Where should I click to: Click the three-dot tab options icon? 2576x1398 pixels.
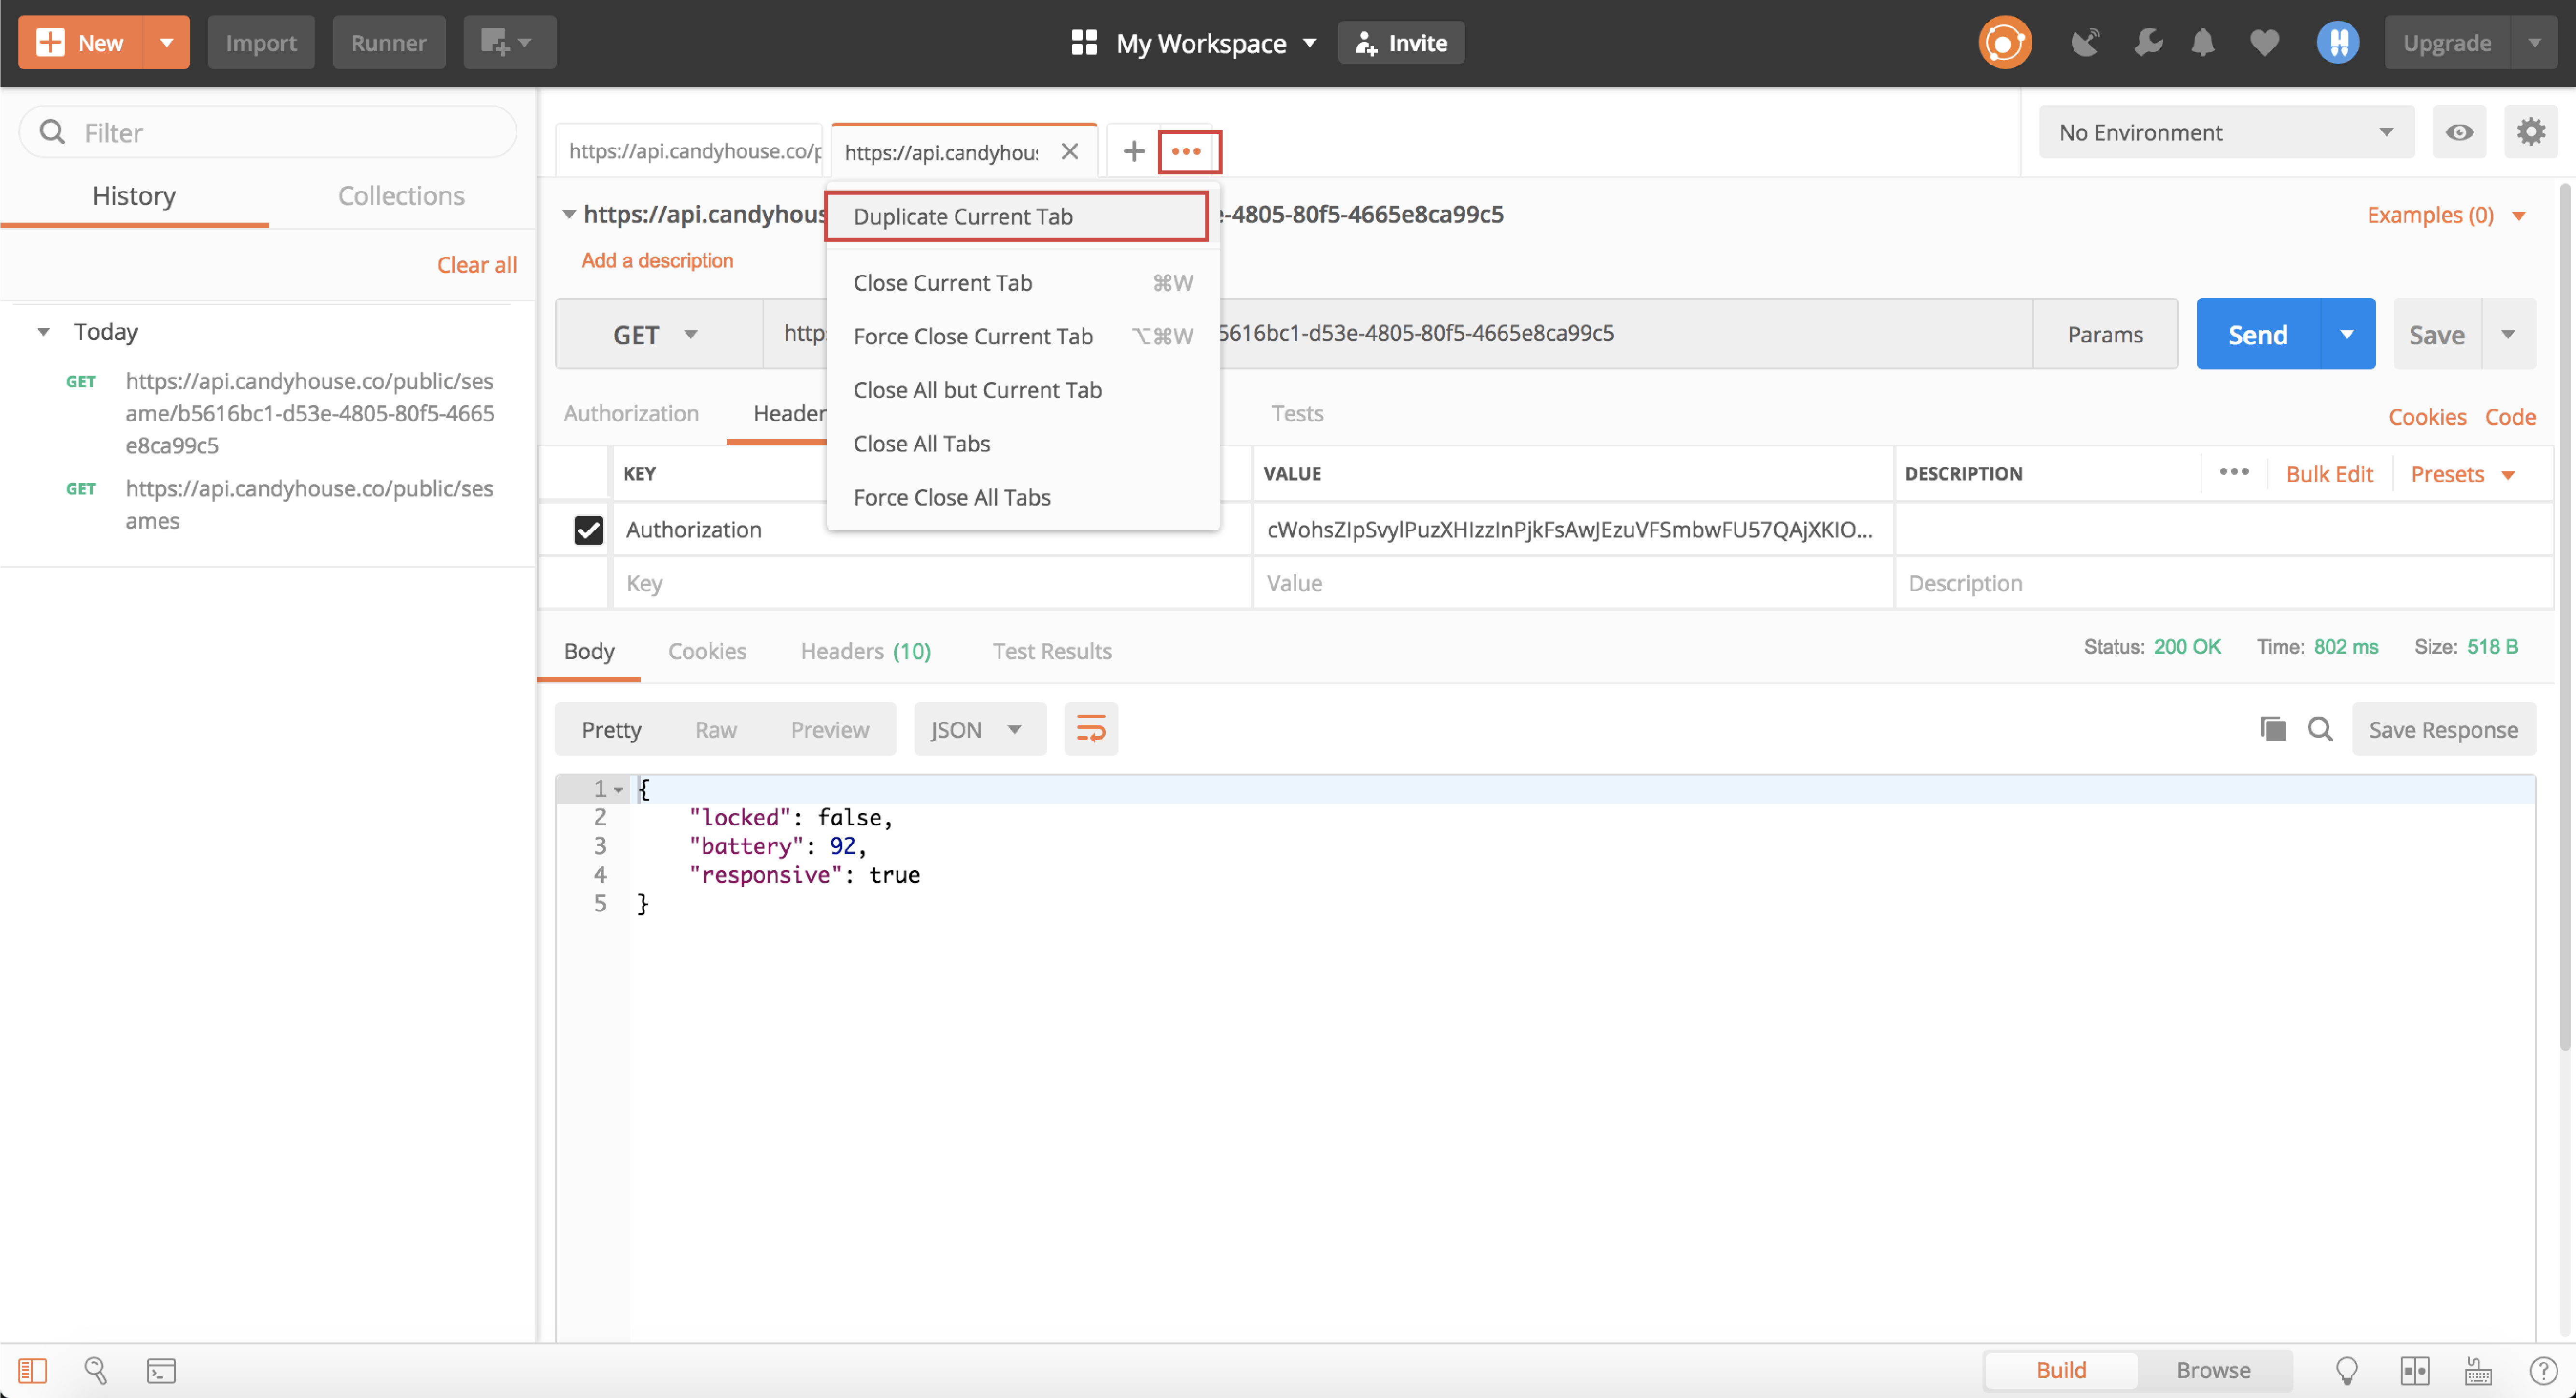pos(1186,151)
